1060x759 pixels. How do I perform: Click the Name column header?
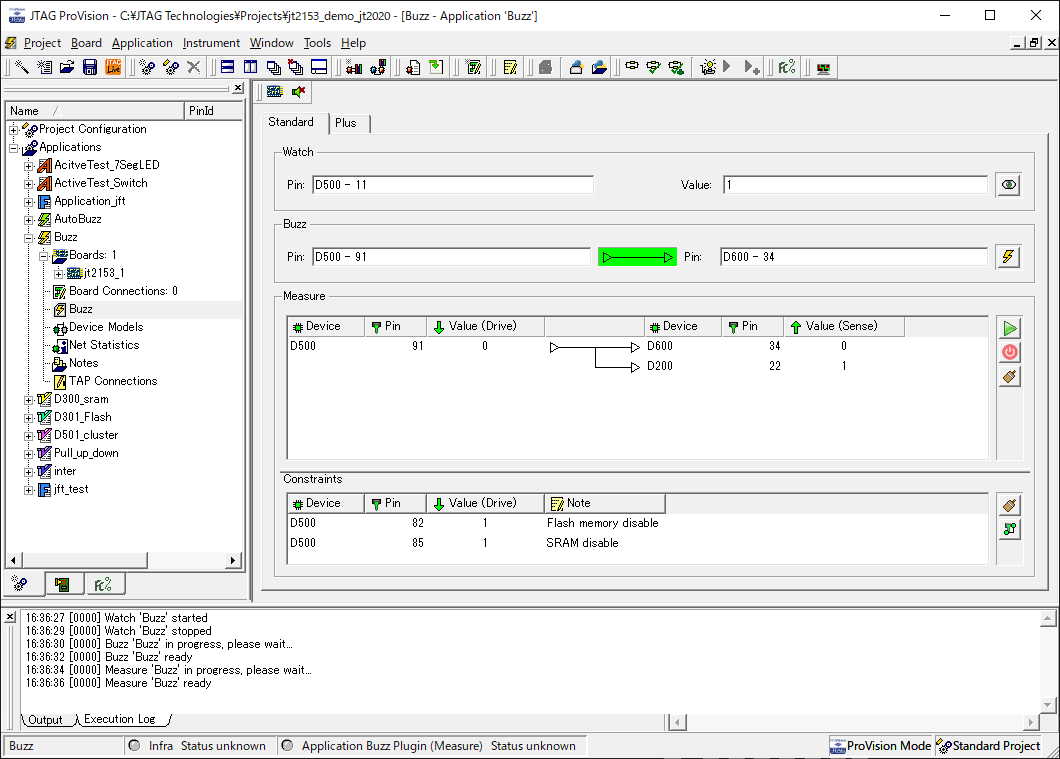point(95,111)
